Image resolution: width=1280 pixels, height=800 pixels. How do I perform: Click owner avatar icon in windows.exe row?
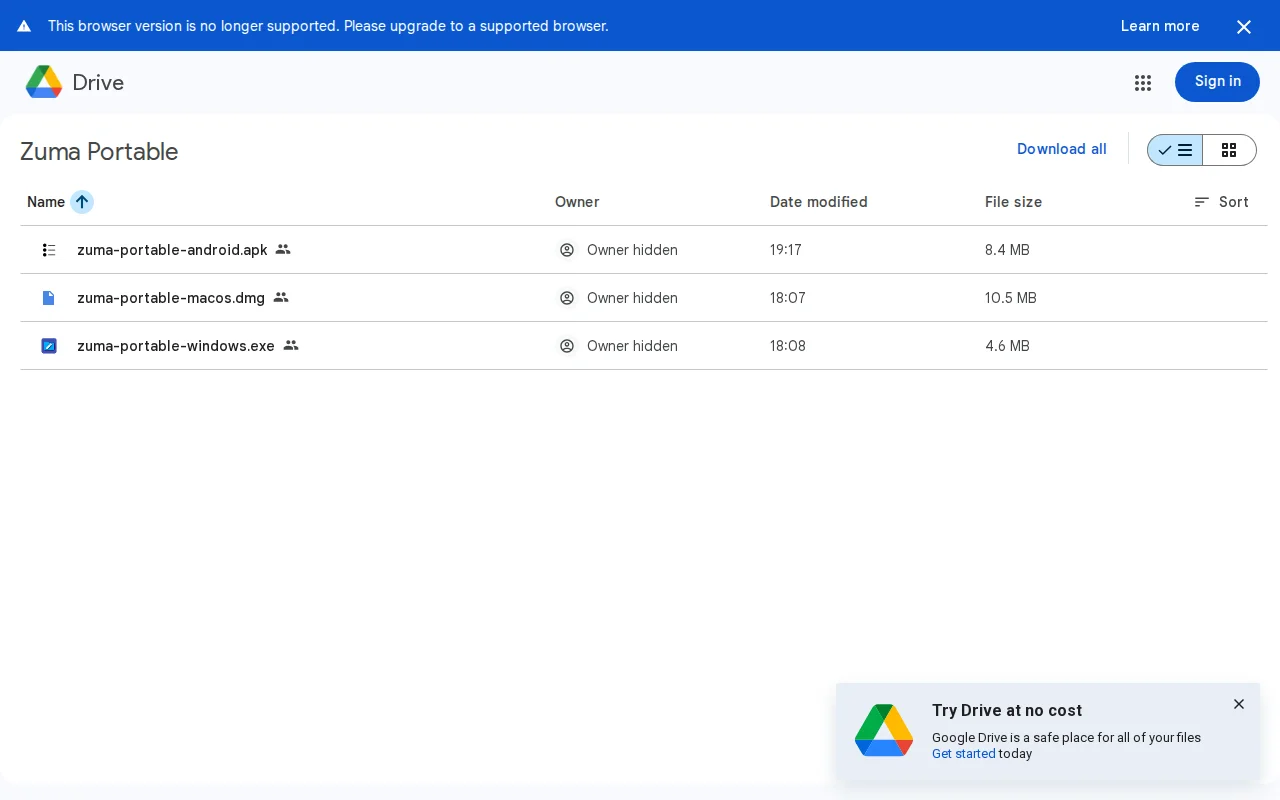567,346
